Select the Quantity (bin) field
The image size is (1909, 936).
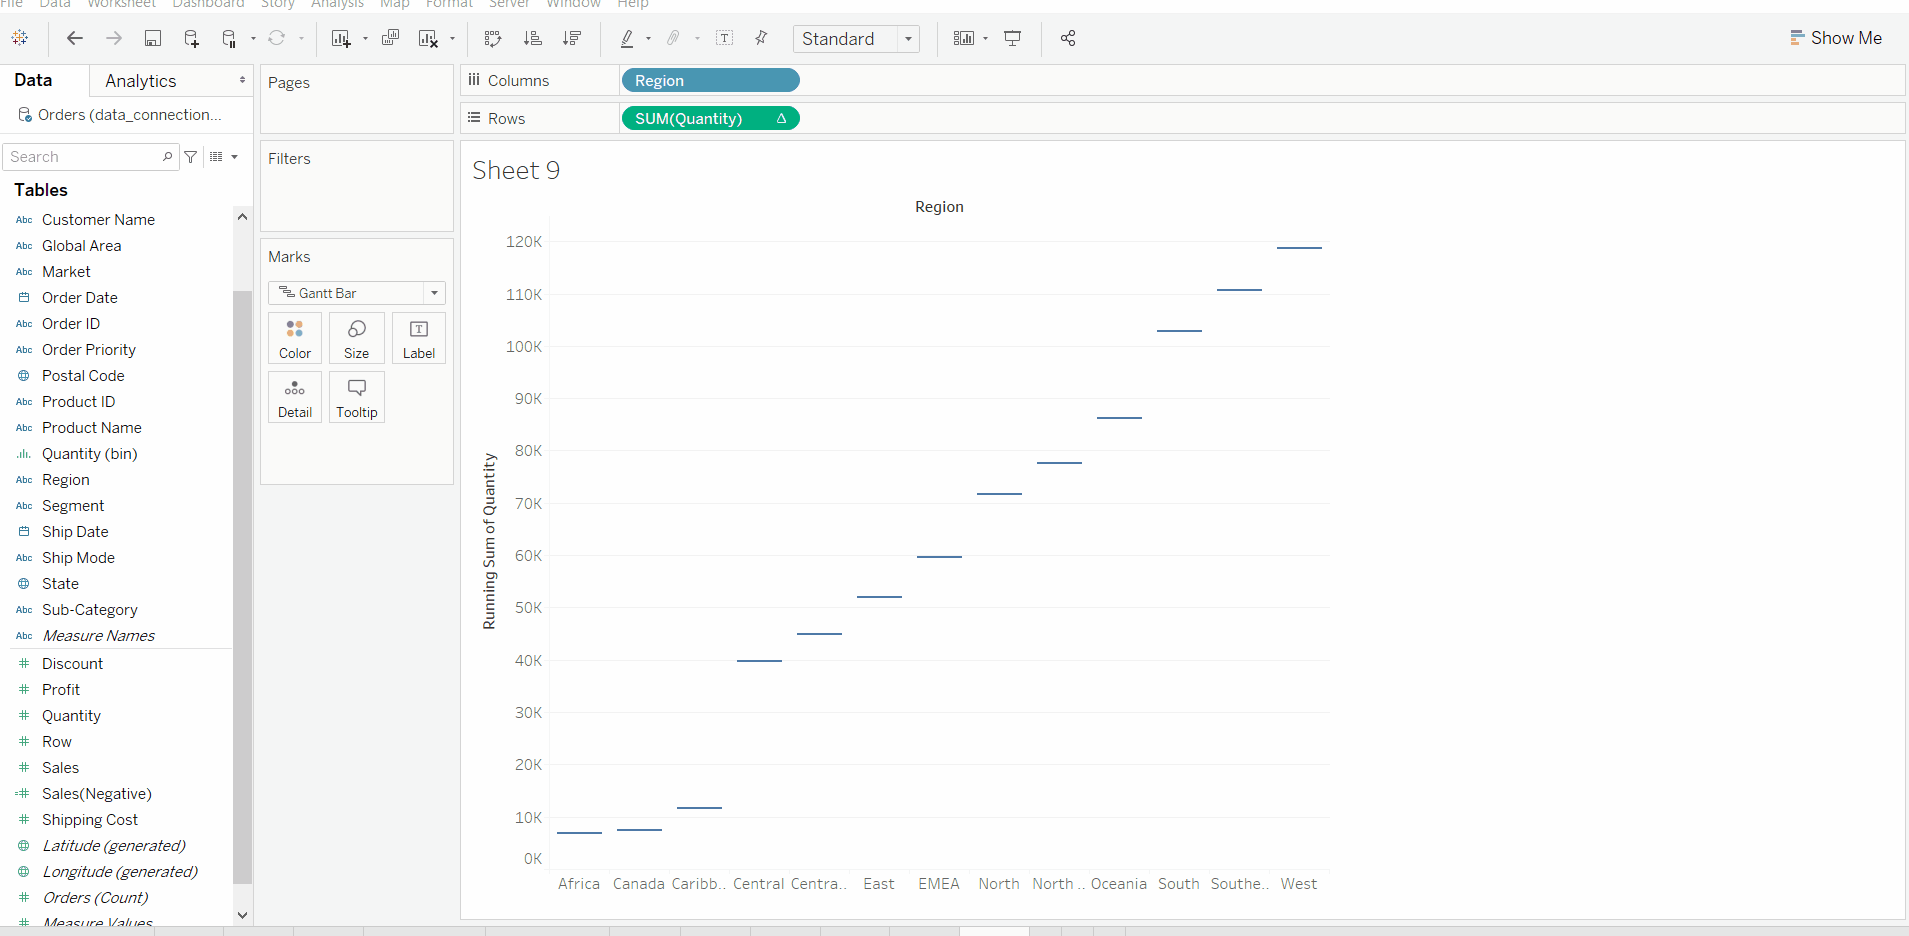coord(90,454)
